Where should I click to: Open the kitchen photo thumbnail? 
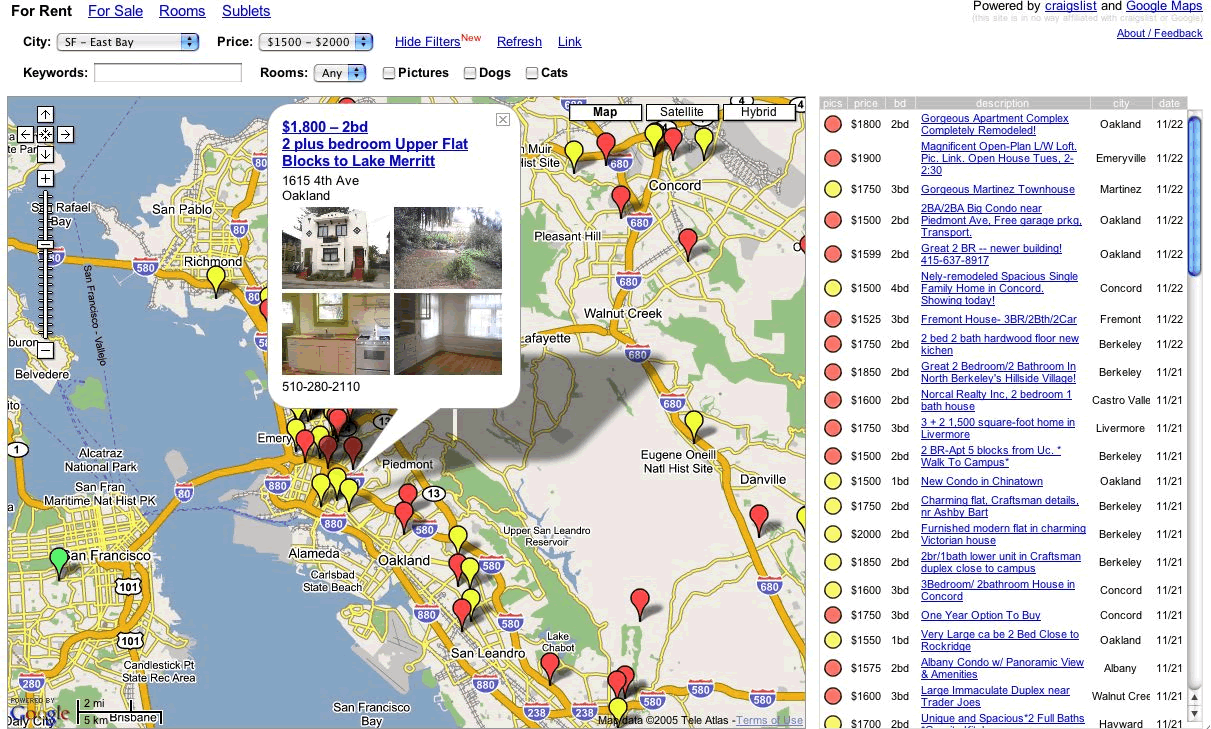tap(336, 334)
